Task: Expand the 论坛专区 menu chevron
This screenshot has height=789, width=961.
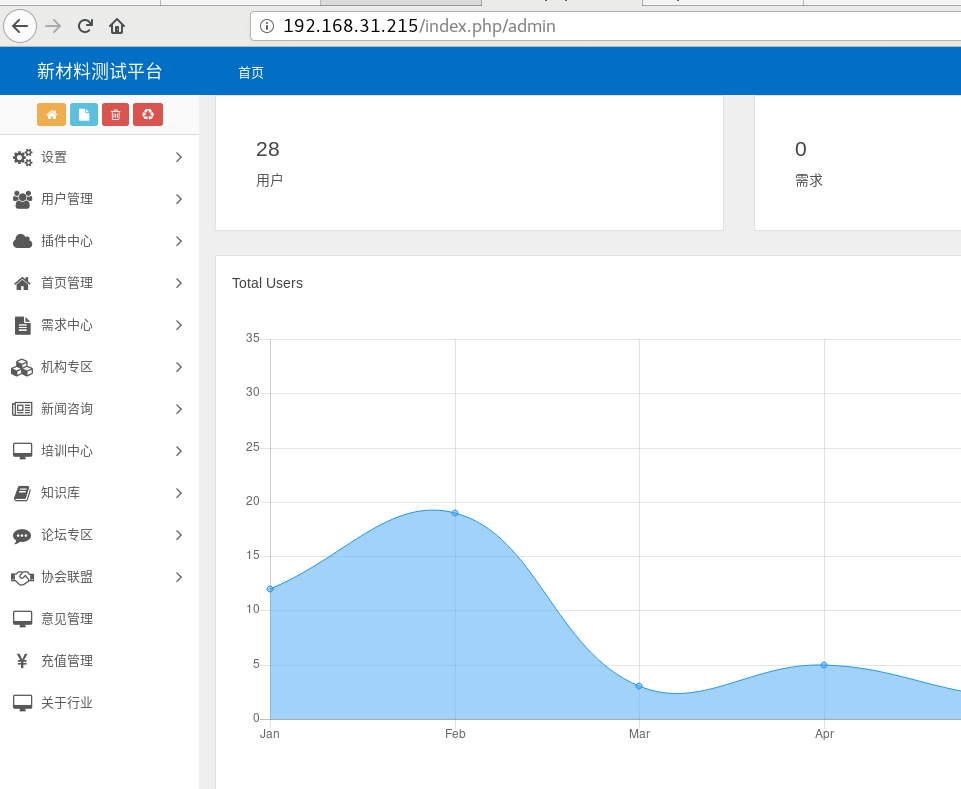Action: click(179, 535)
